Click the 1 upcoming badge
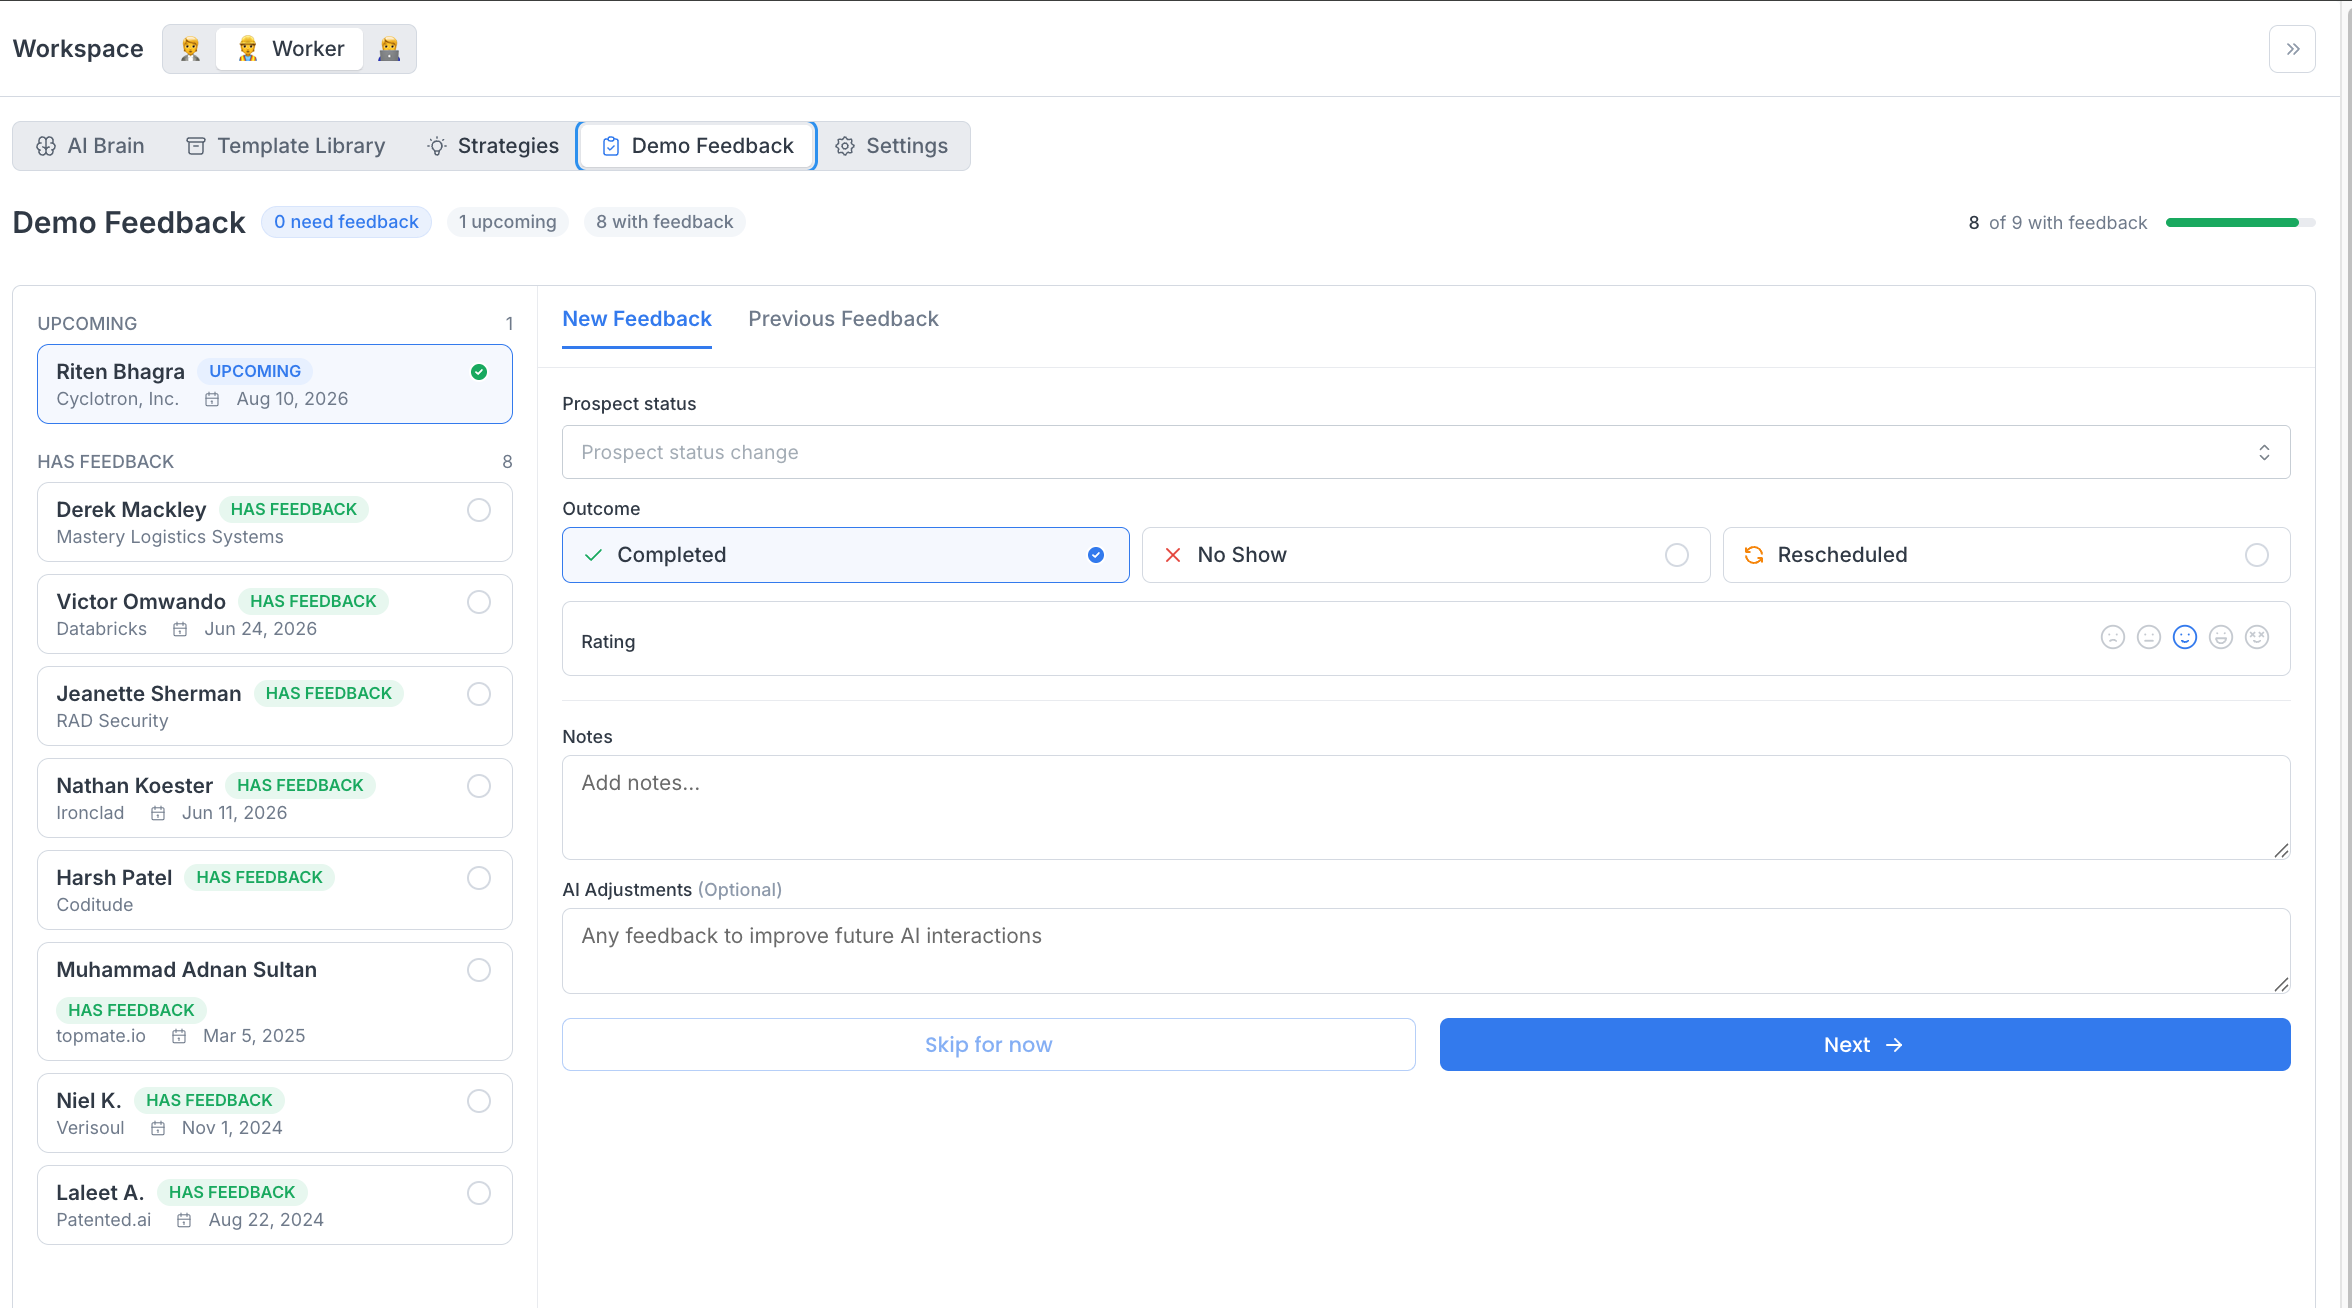The image size is (2352, 1308). (508, 222)
